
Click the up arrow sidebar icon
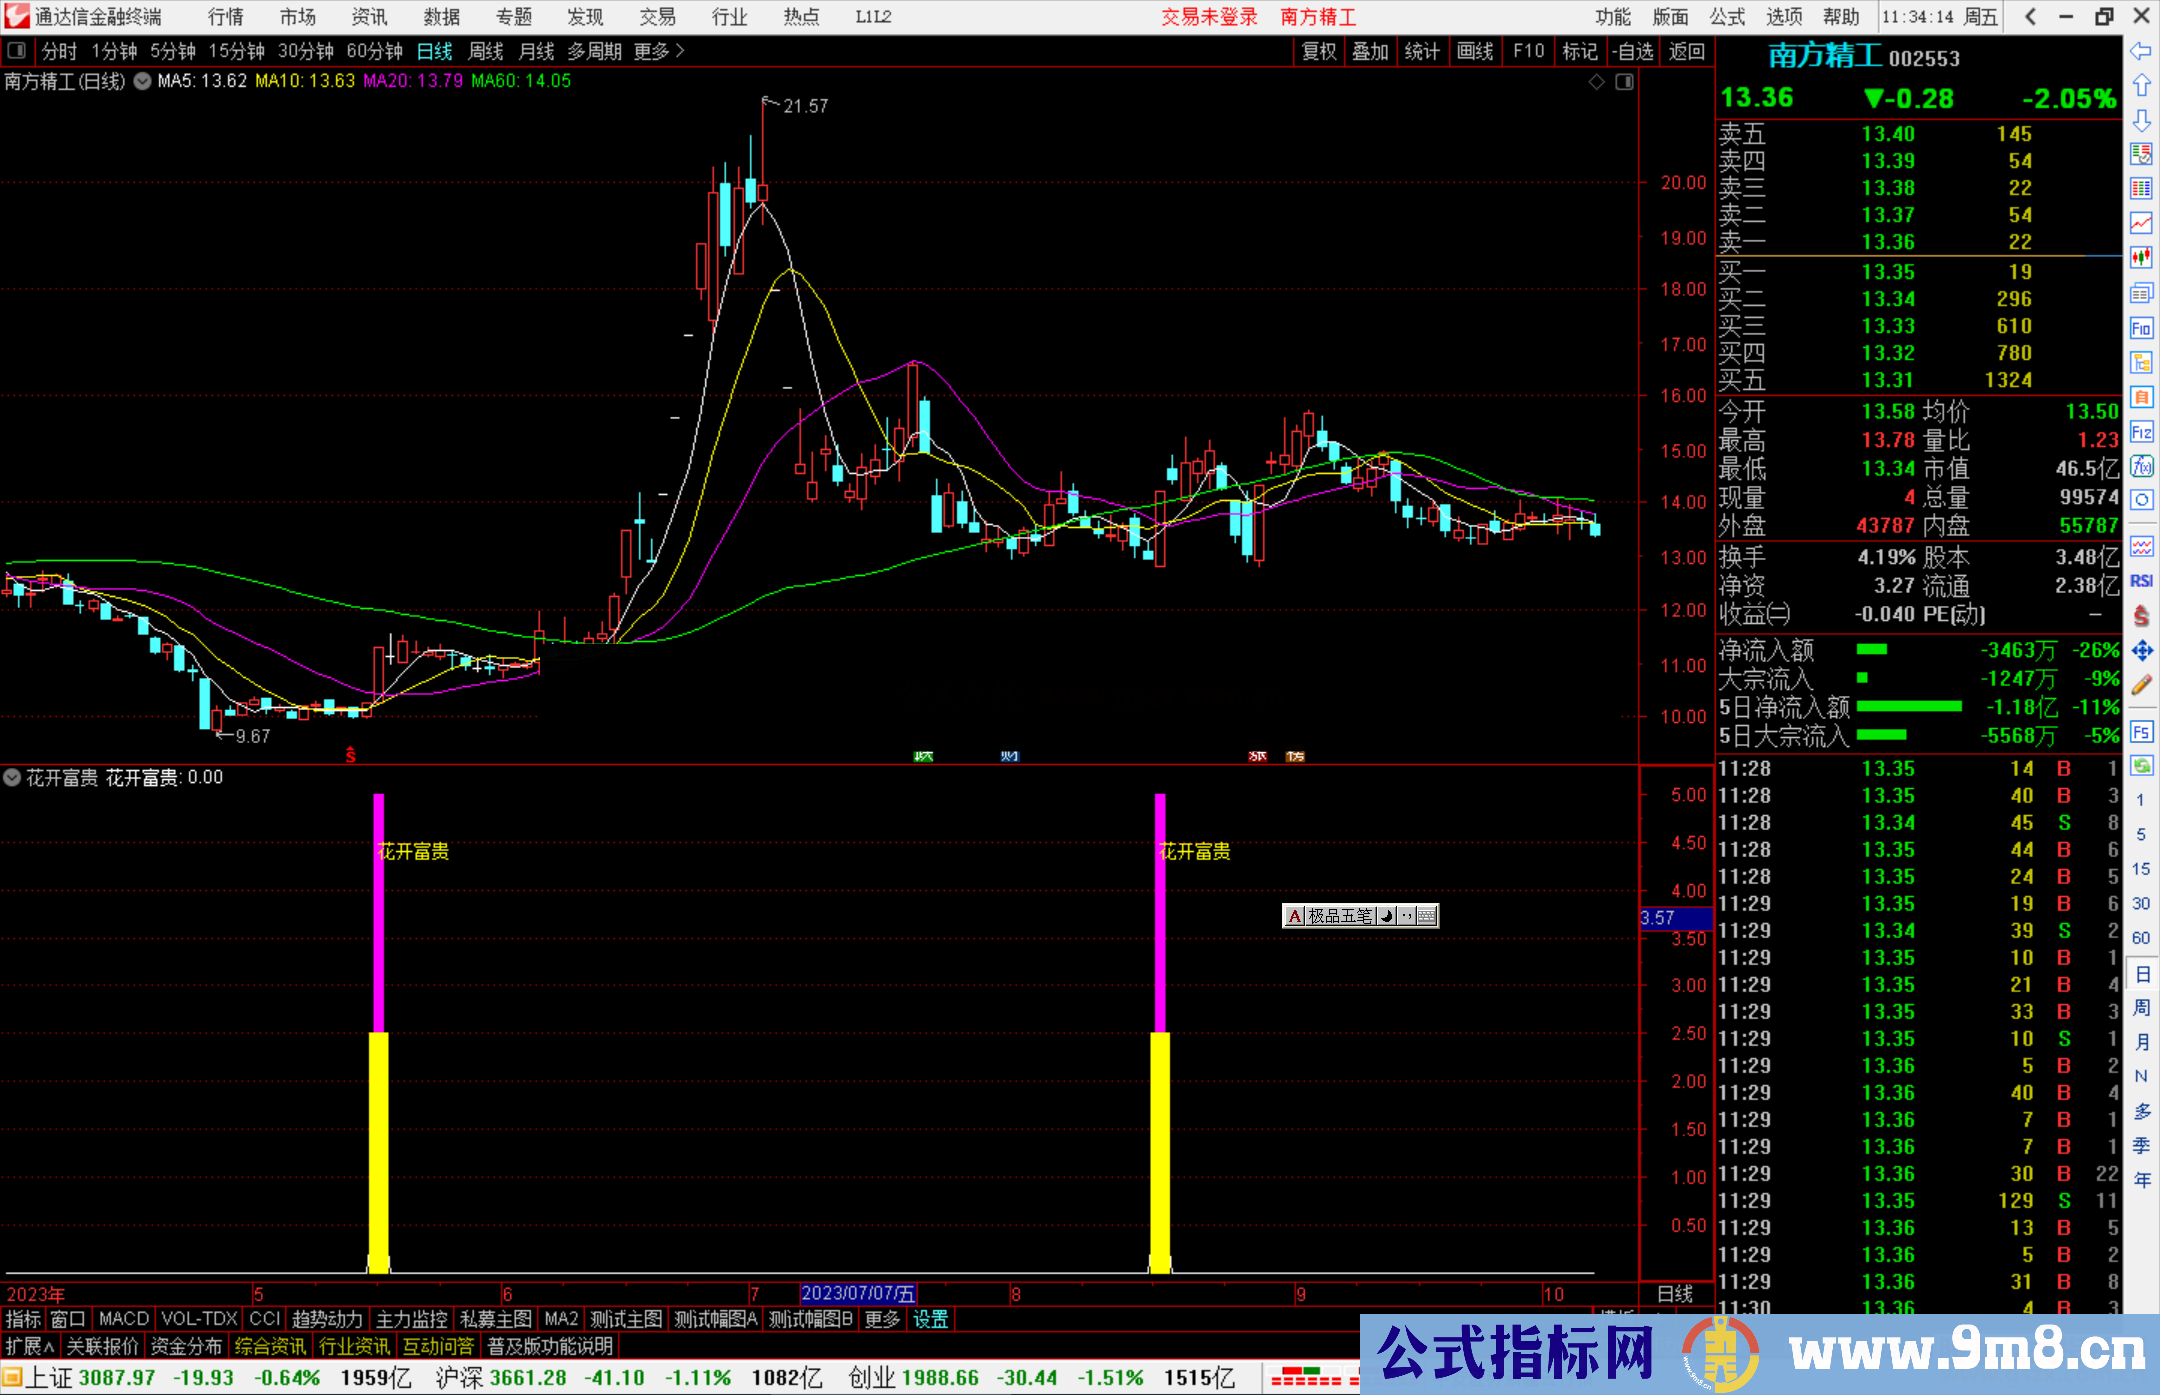(x=2141, y=86)
